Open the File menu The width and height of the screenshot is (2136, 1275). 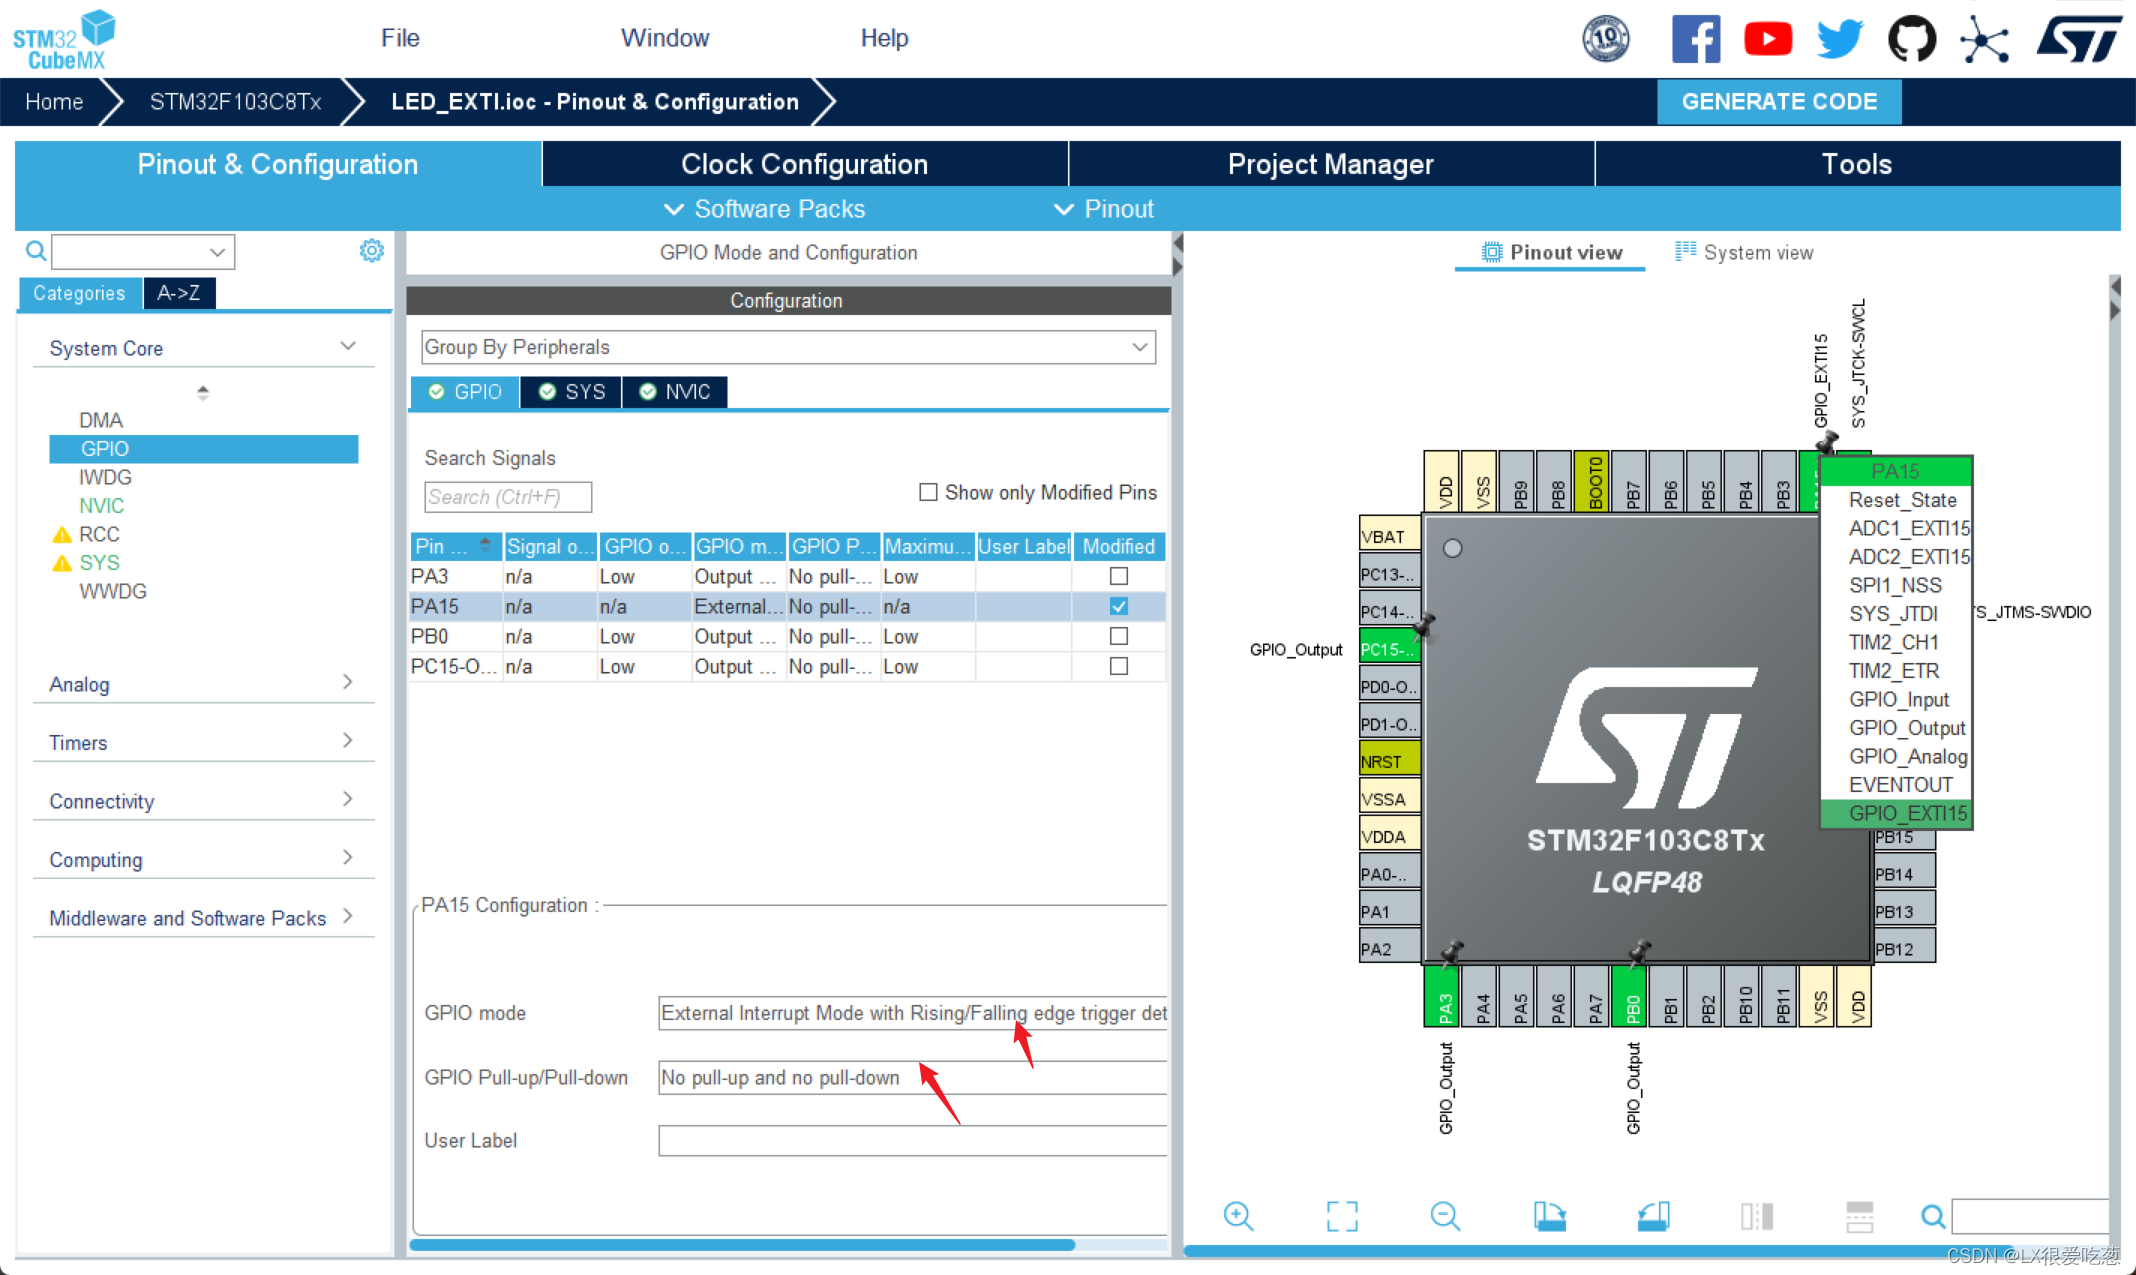pos(400,38)
